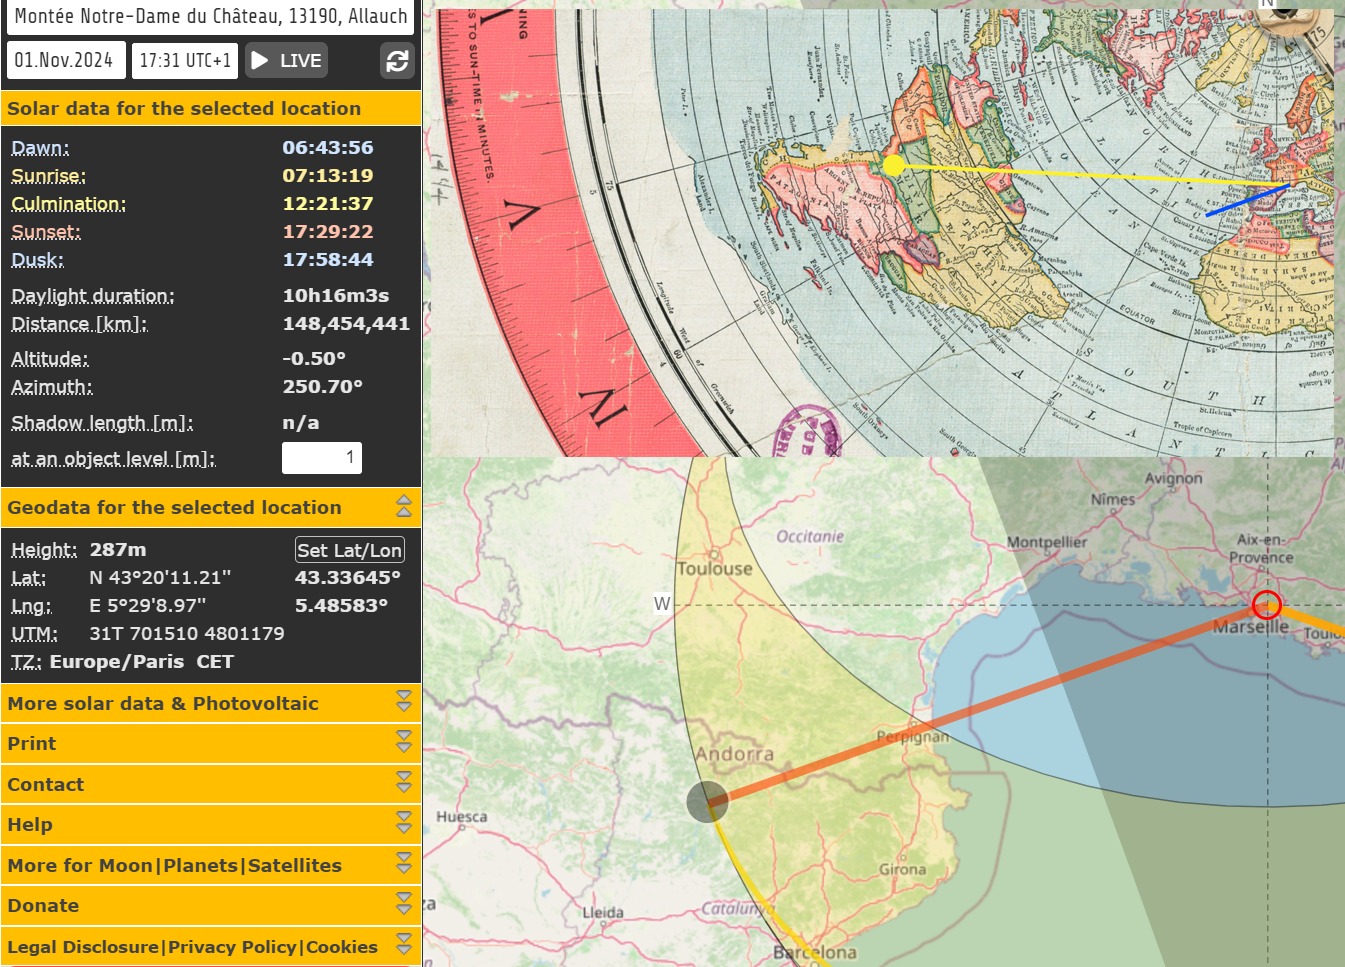Click culmination time 12:21:37
Screen dimensions: 1345x967
327,204
